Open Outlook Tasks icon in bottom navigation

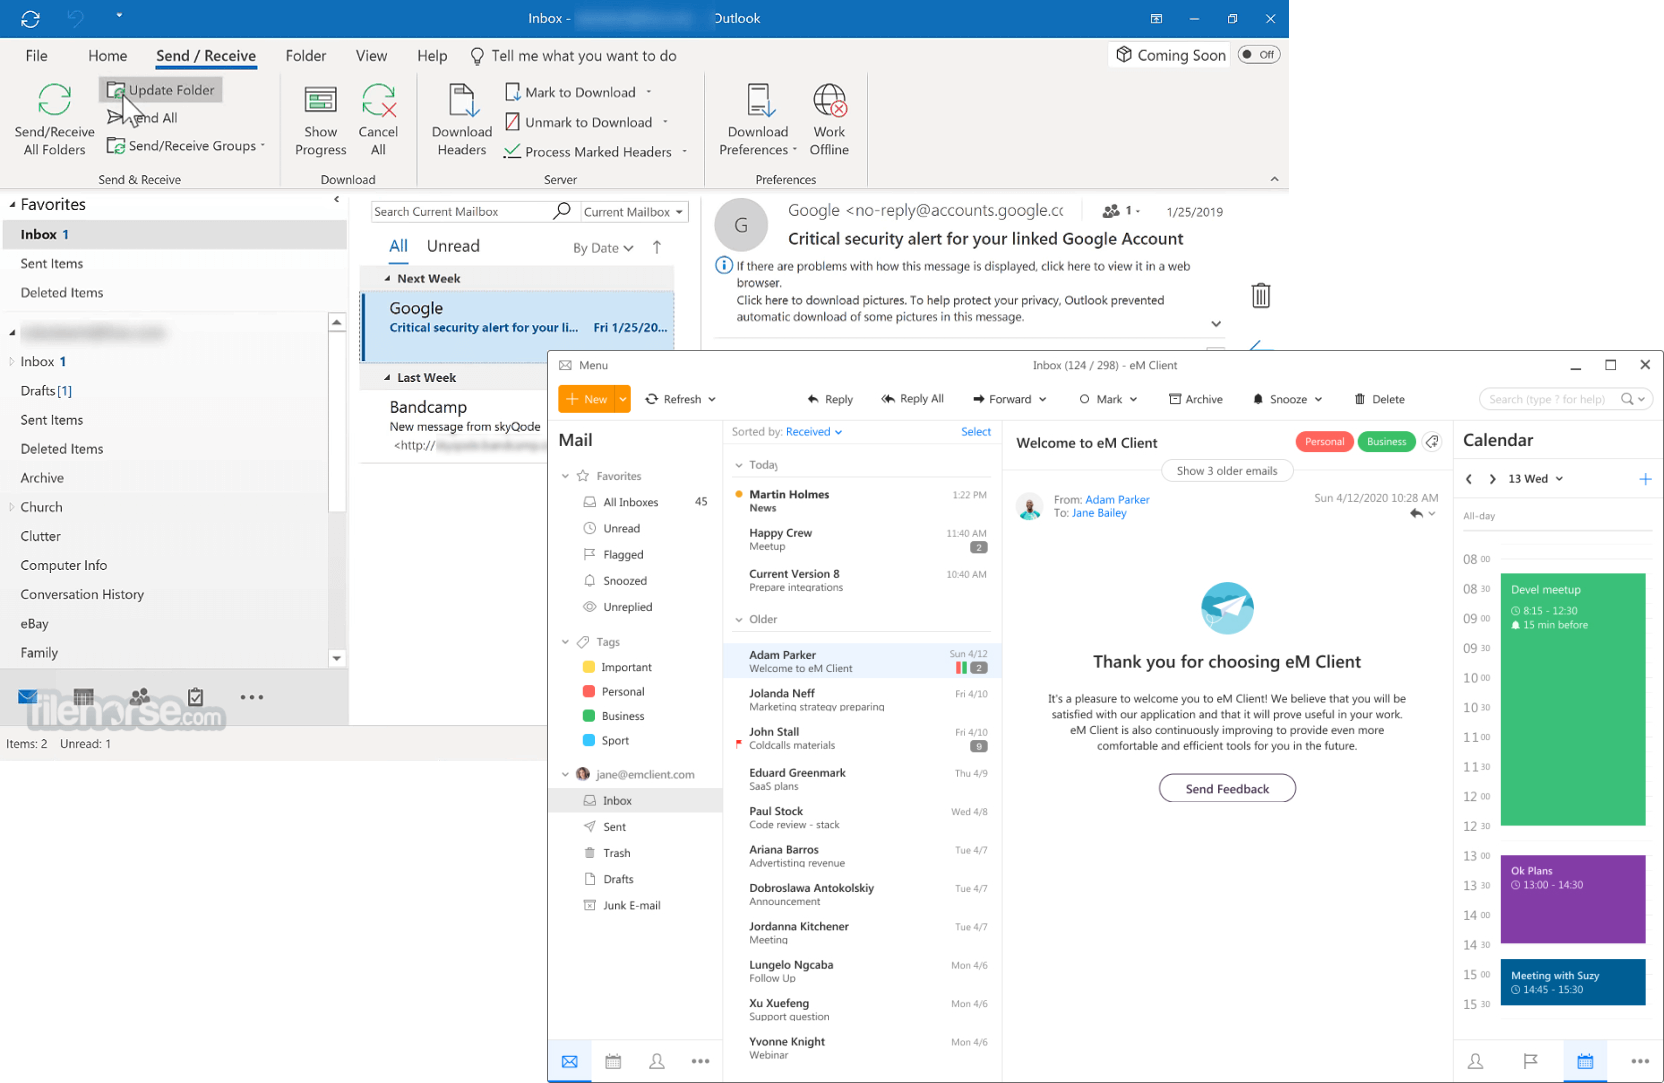coord(196,696)
